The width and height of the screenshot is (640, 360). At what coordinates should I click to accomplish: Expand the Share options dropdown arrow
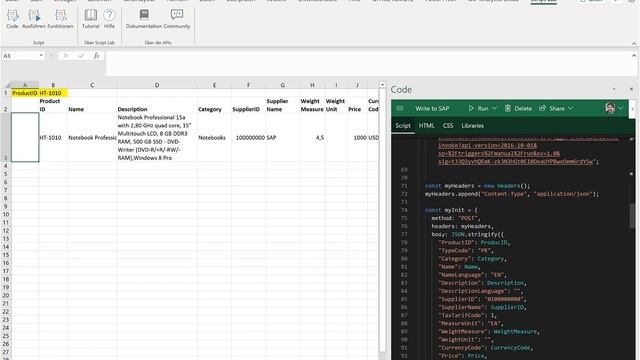pos(571,108)
